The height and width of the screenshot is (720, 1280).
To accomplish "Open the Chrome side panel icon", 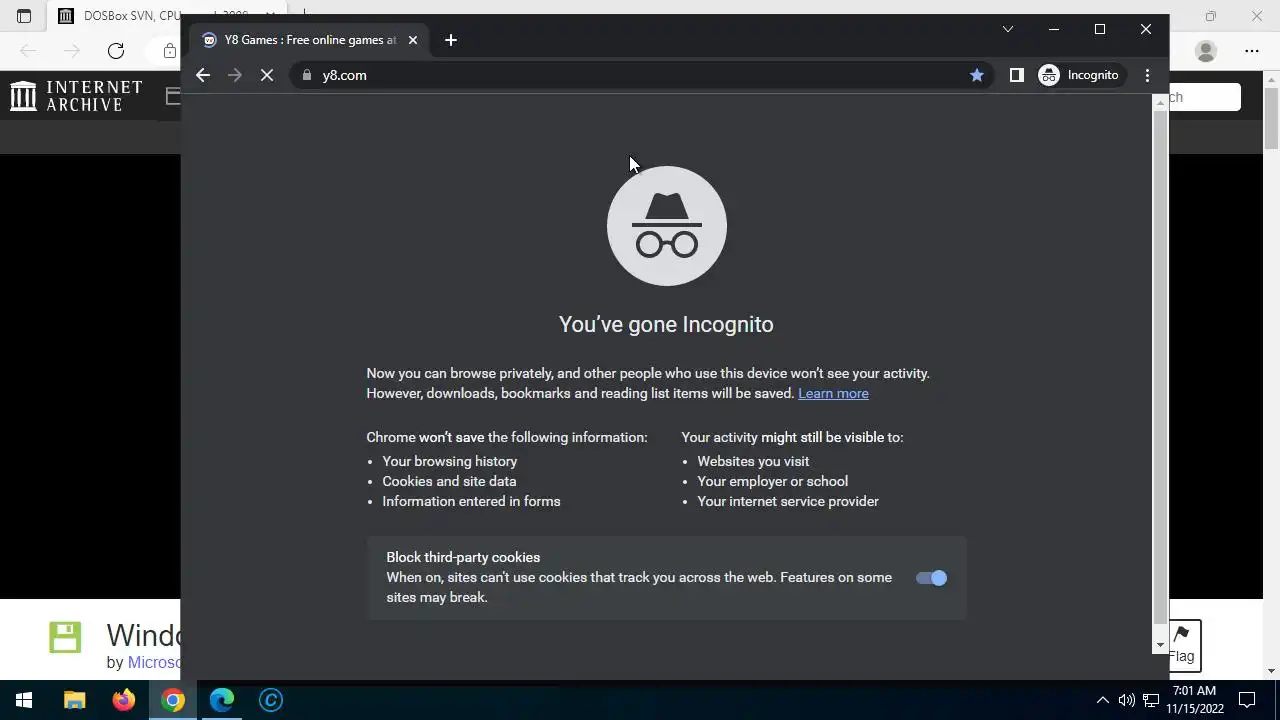I will (x=1016, y=75).
